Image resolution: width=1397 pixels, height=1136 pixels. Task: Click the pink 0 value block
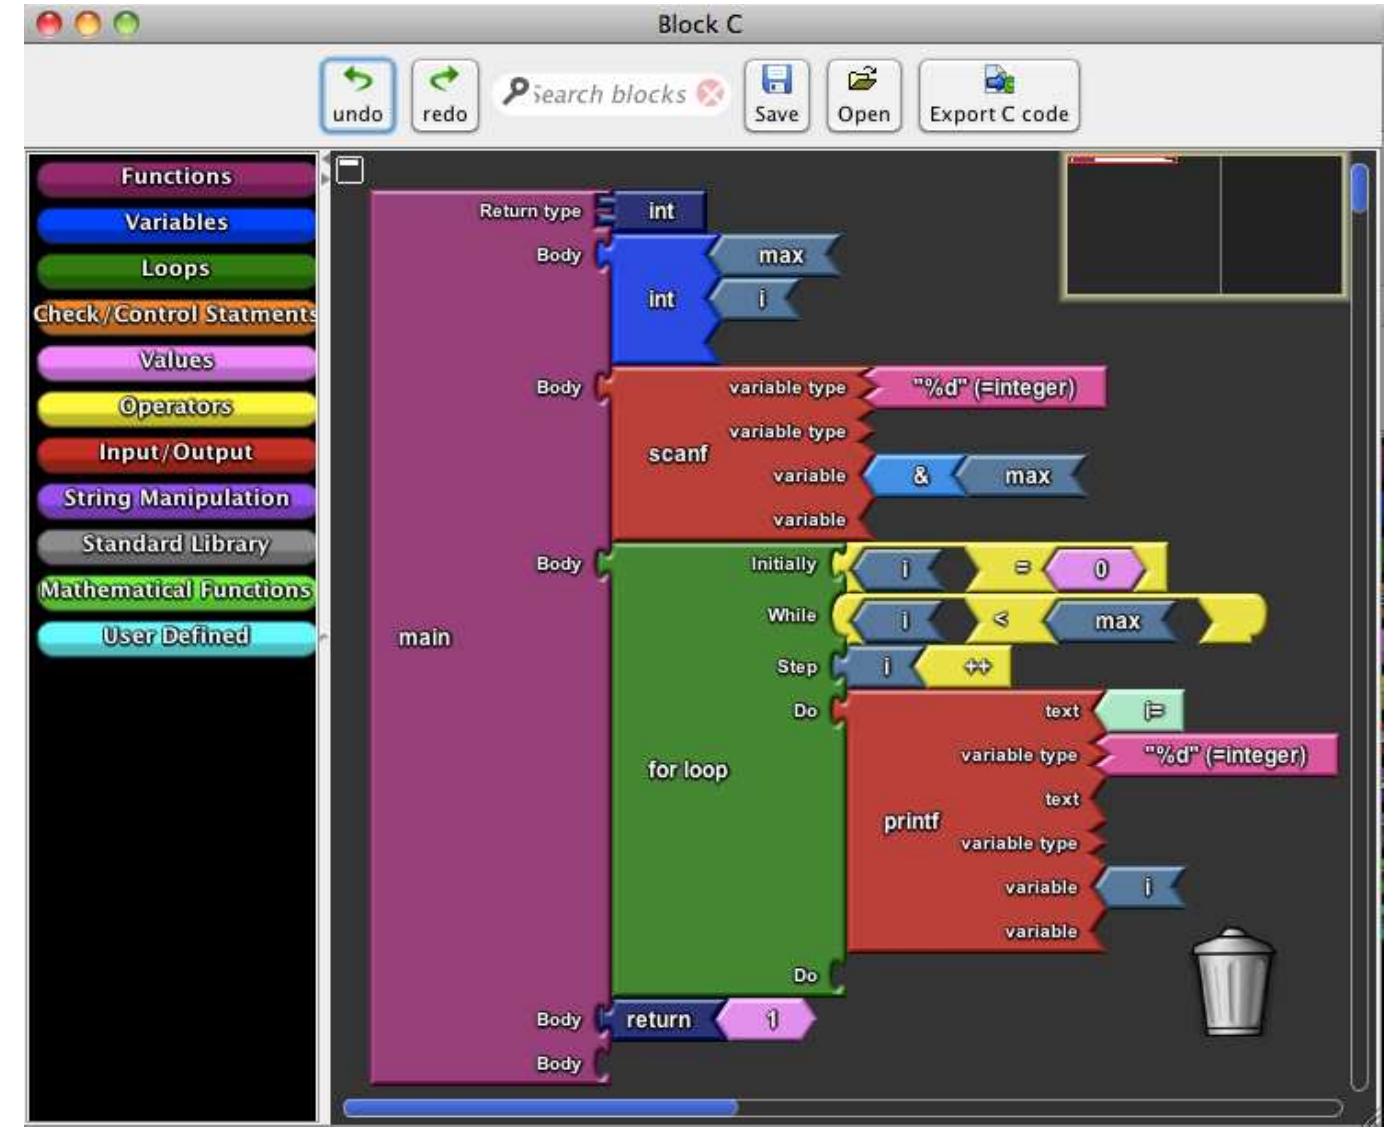[1098, 570]
